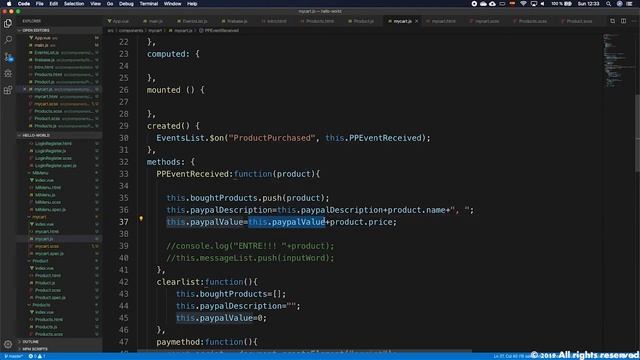Click line number 33 in the gutter
This screenshot has height=360, width=640.
coord(124,174)
